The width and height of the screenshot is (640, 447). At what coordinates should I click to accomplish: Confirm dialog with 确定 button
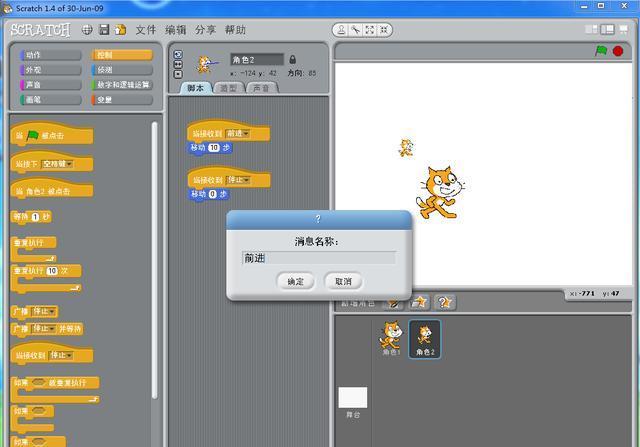tap(296, 281)
